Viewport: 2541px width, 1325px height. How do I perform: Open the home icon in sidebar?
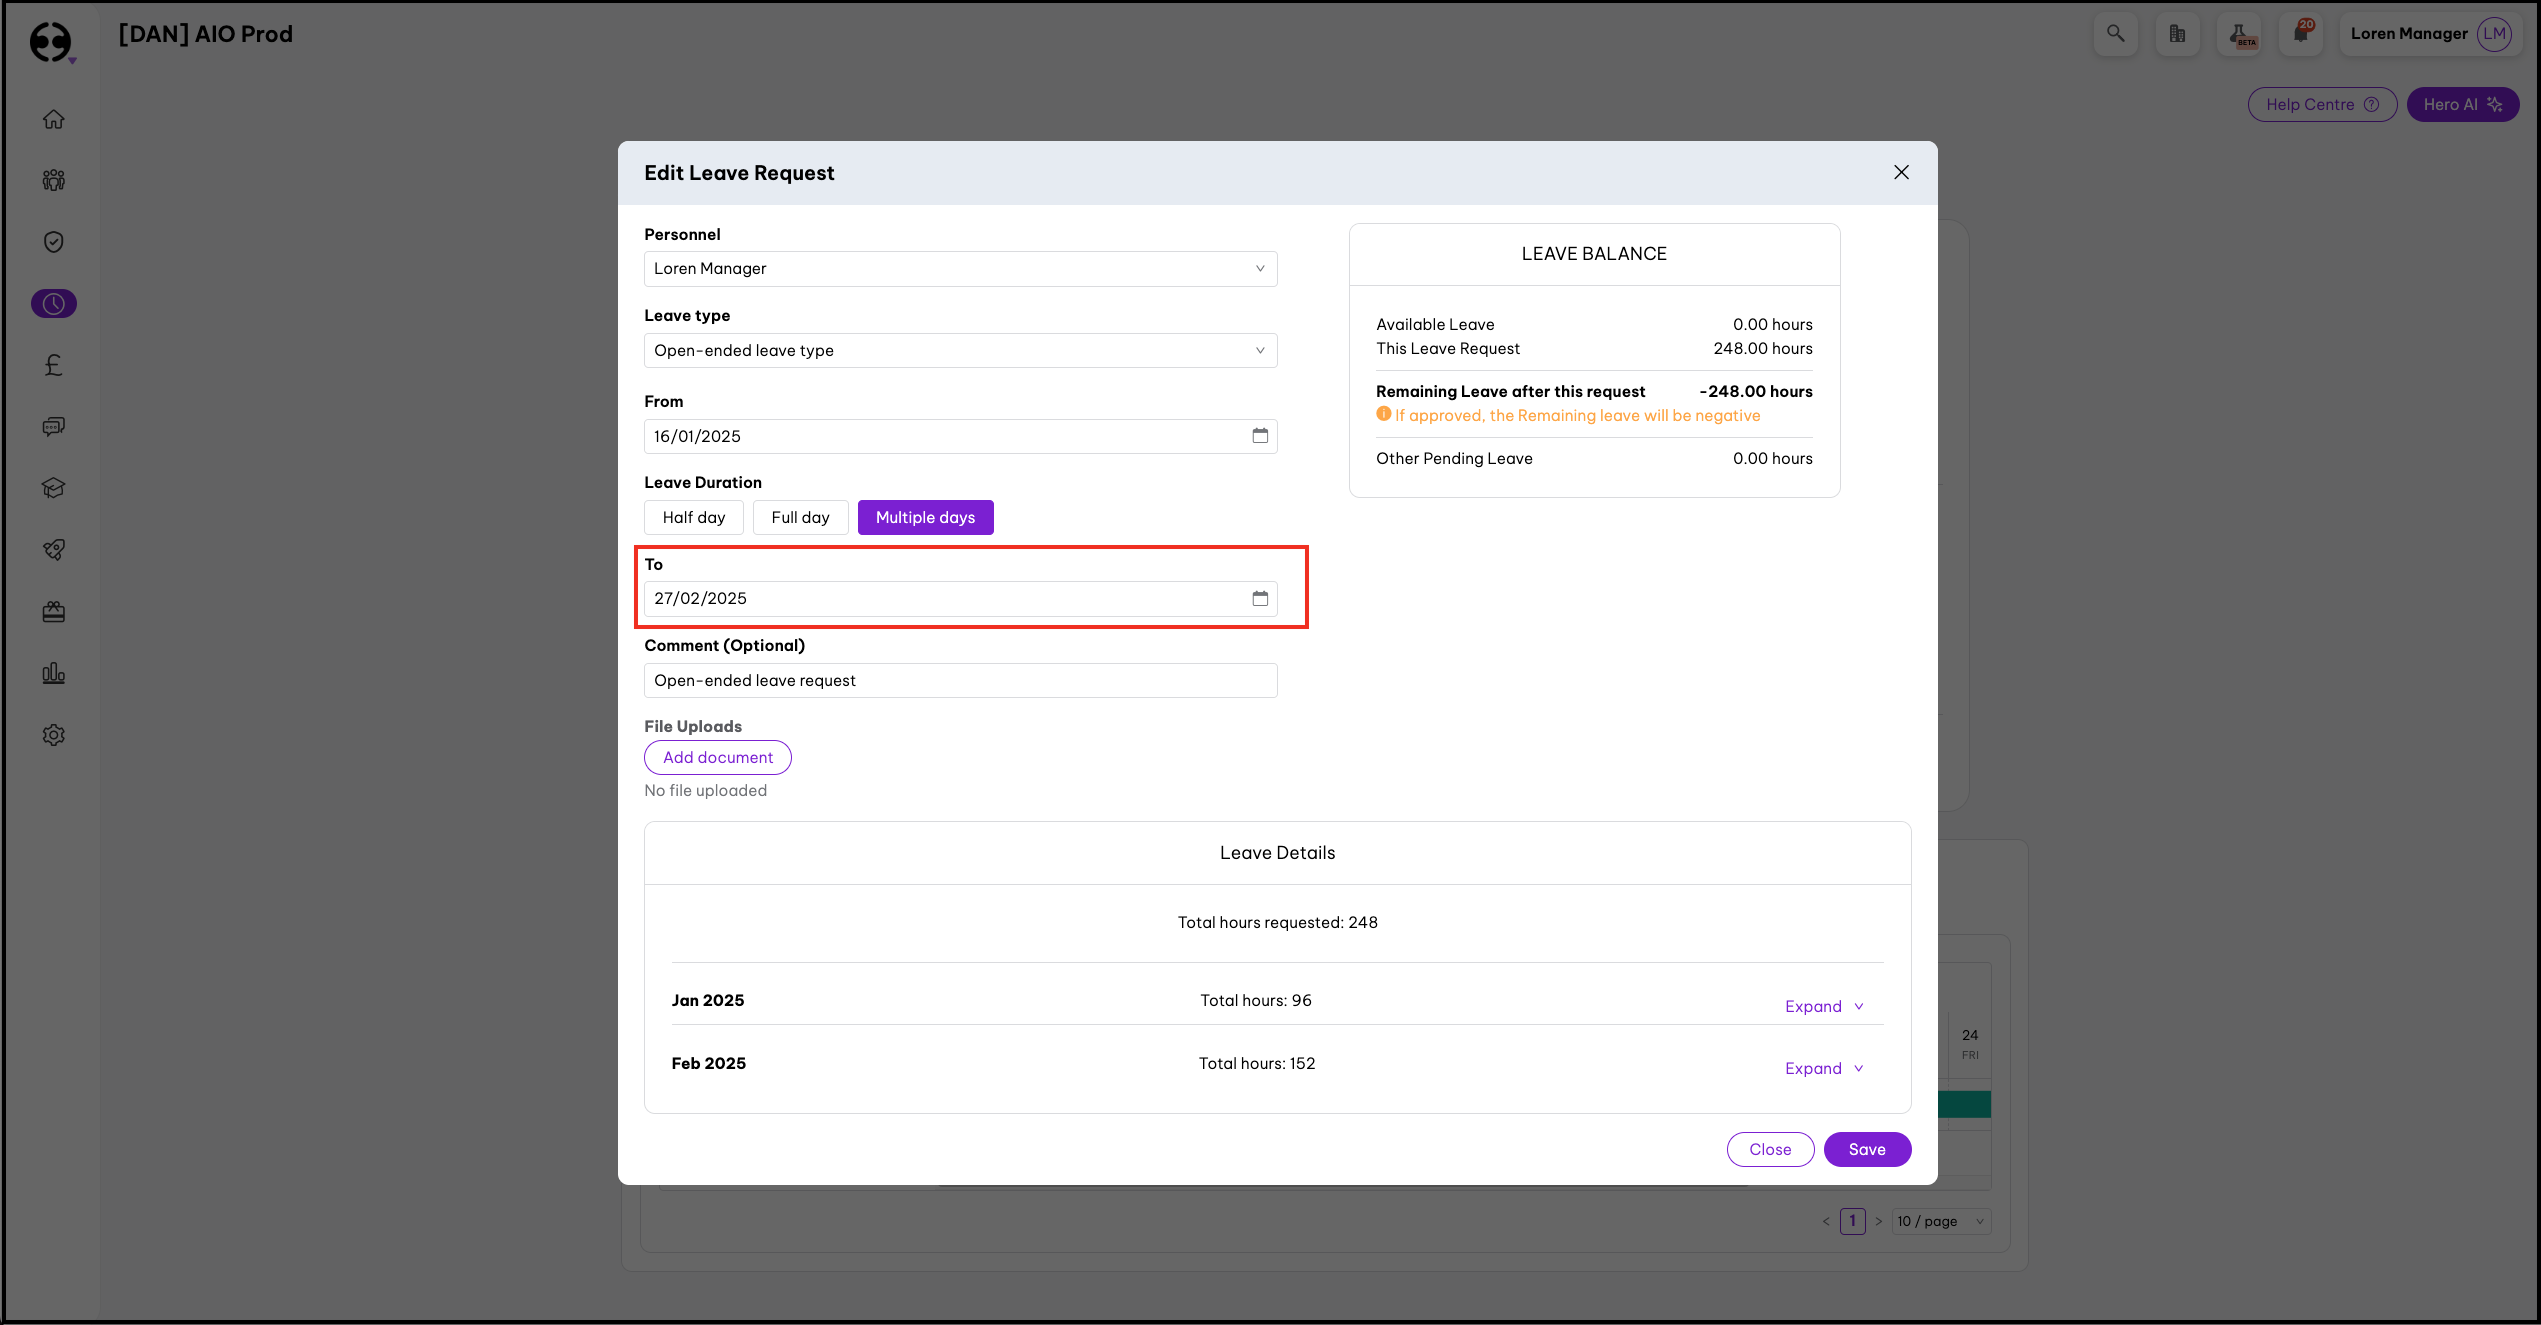click(x=54, y=119)
